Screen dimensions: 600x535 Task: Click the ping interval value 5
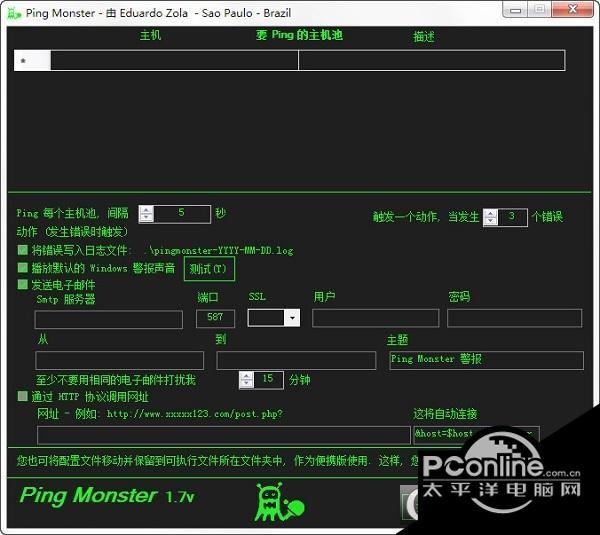coord(182,214)
